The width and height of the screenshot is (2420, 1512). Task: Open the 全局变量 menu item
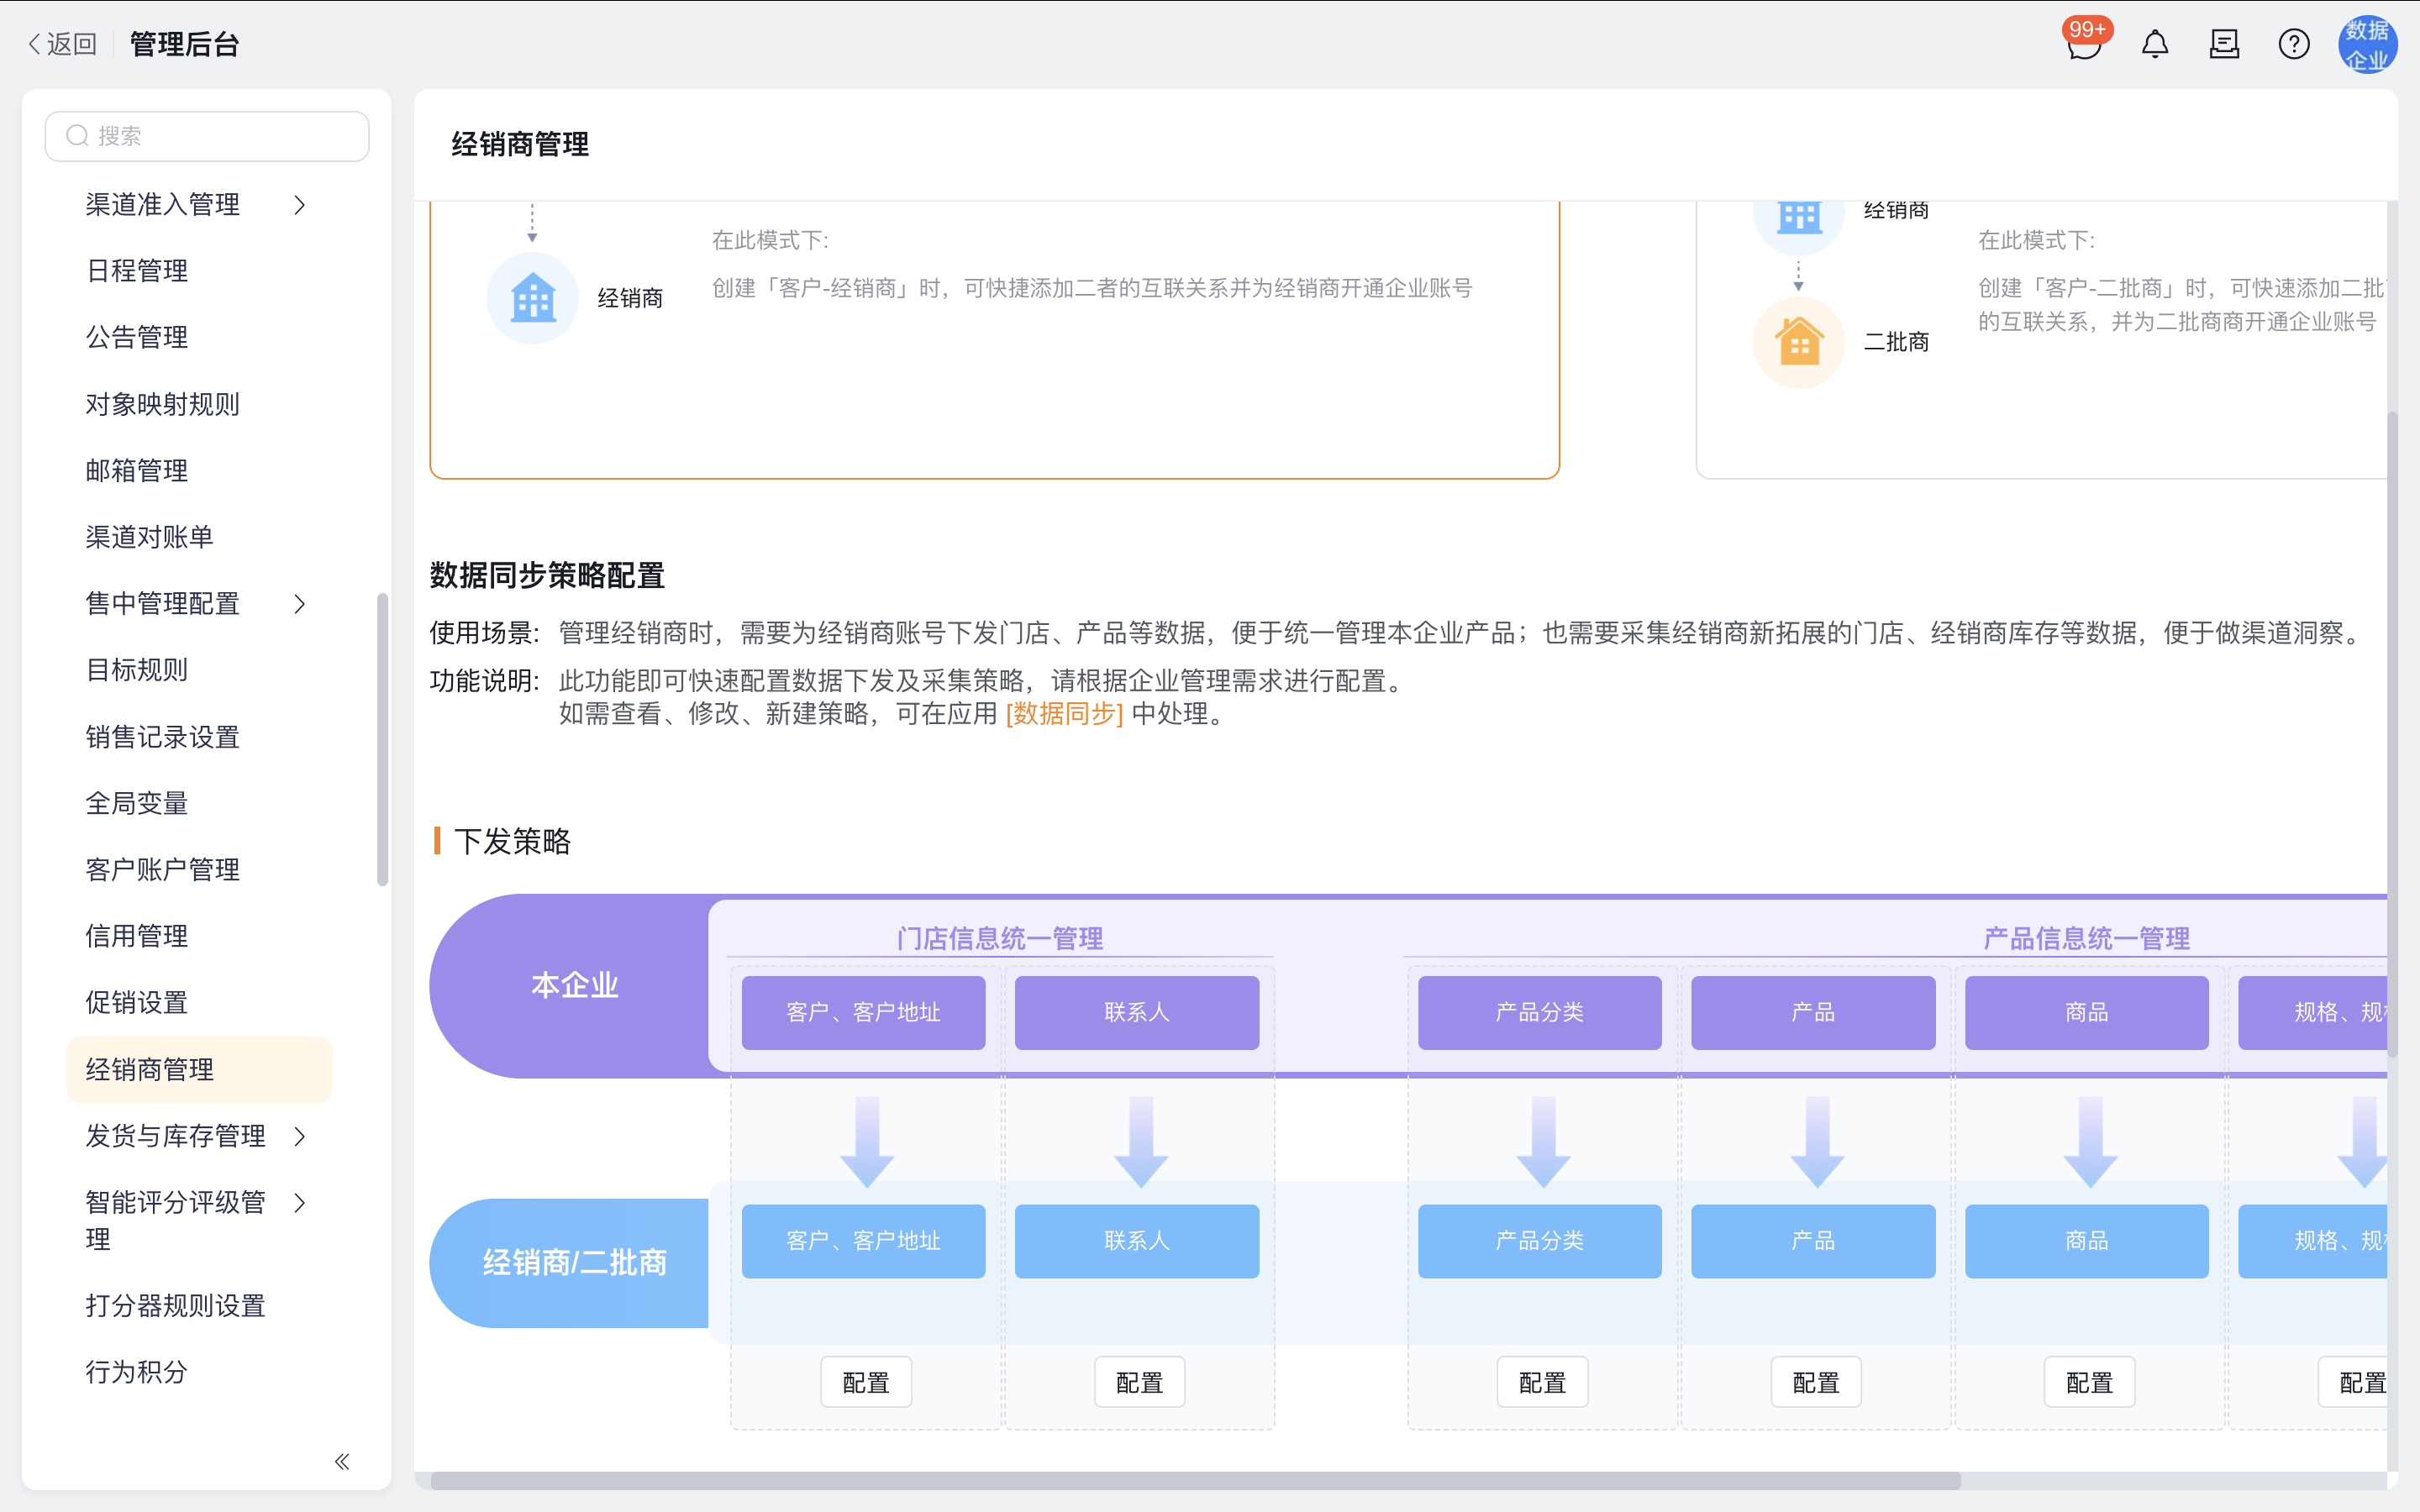[199, 803]
